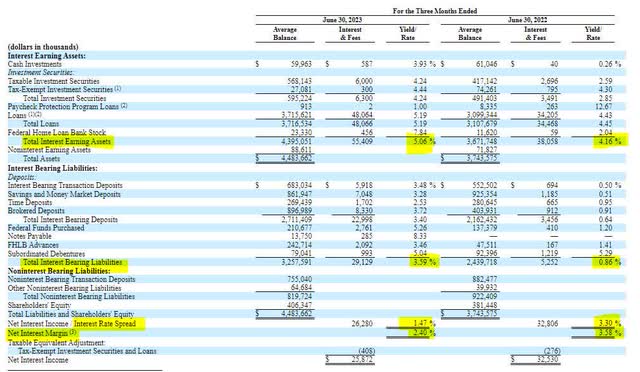Select the 2,711,409 deposits balance value
The width and height of the screenshot is (640, 372).
coord(296,220)
